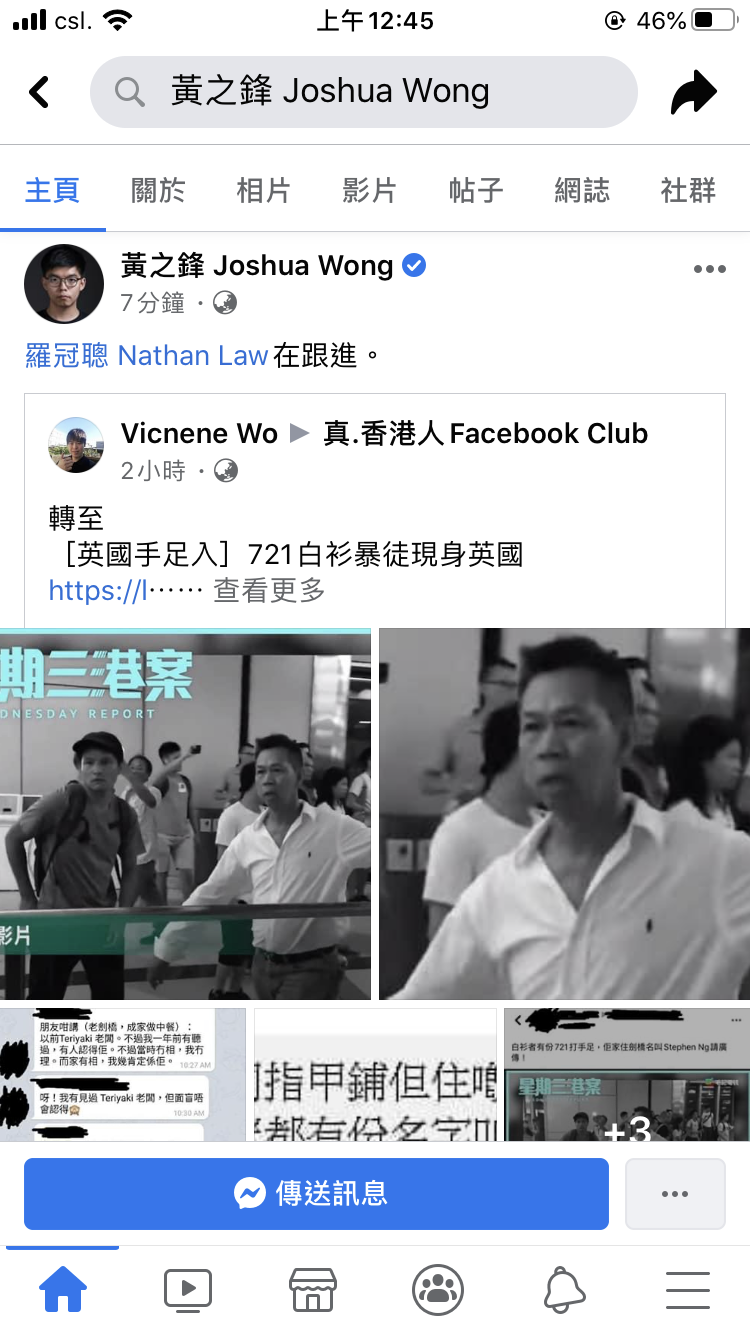
Task: Open the Groups icon in bottom bar
Action: click(x=438, y=1290)
